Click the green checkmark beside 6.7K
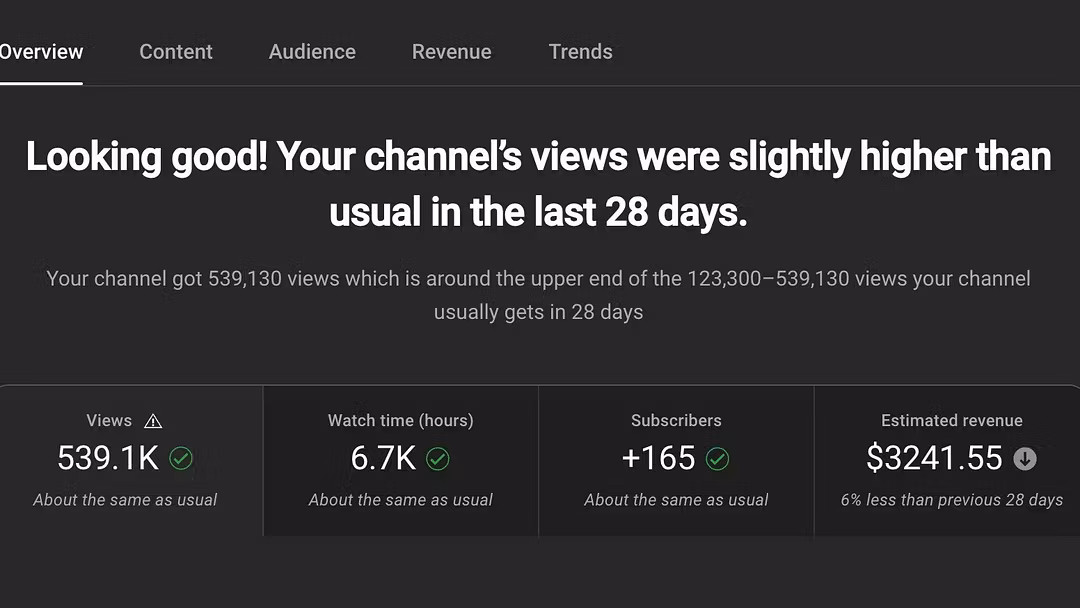 (438, 458)
